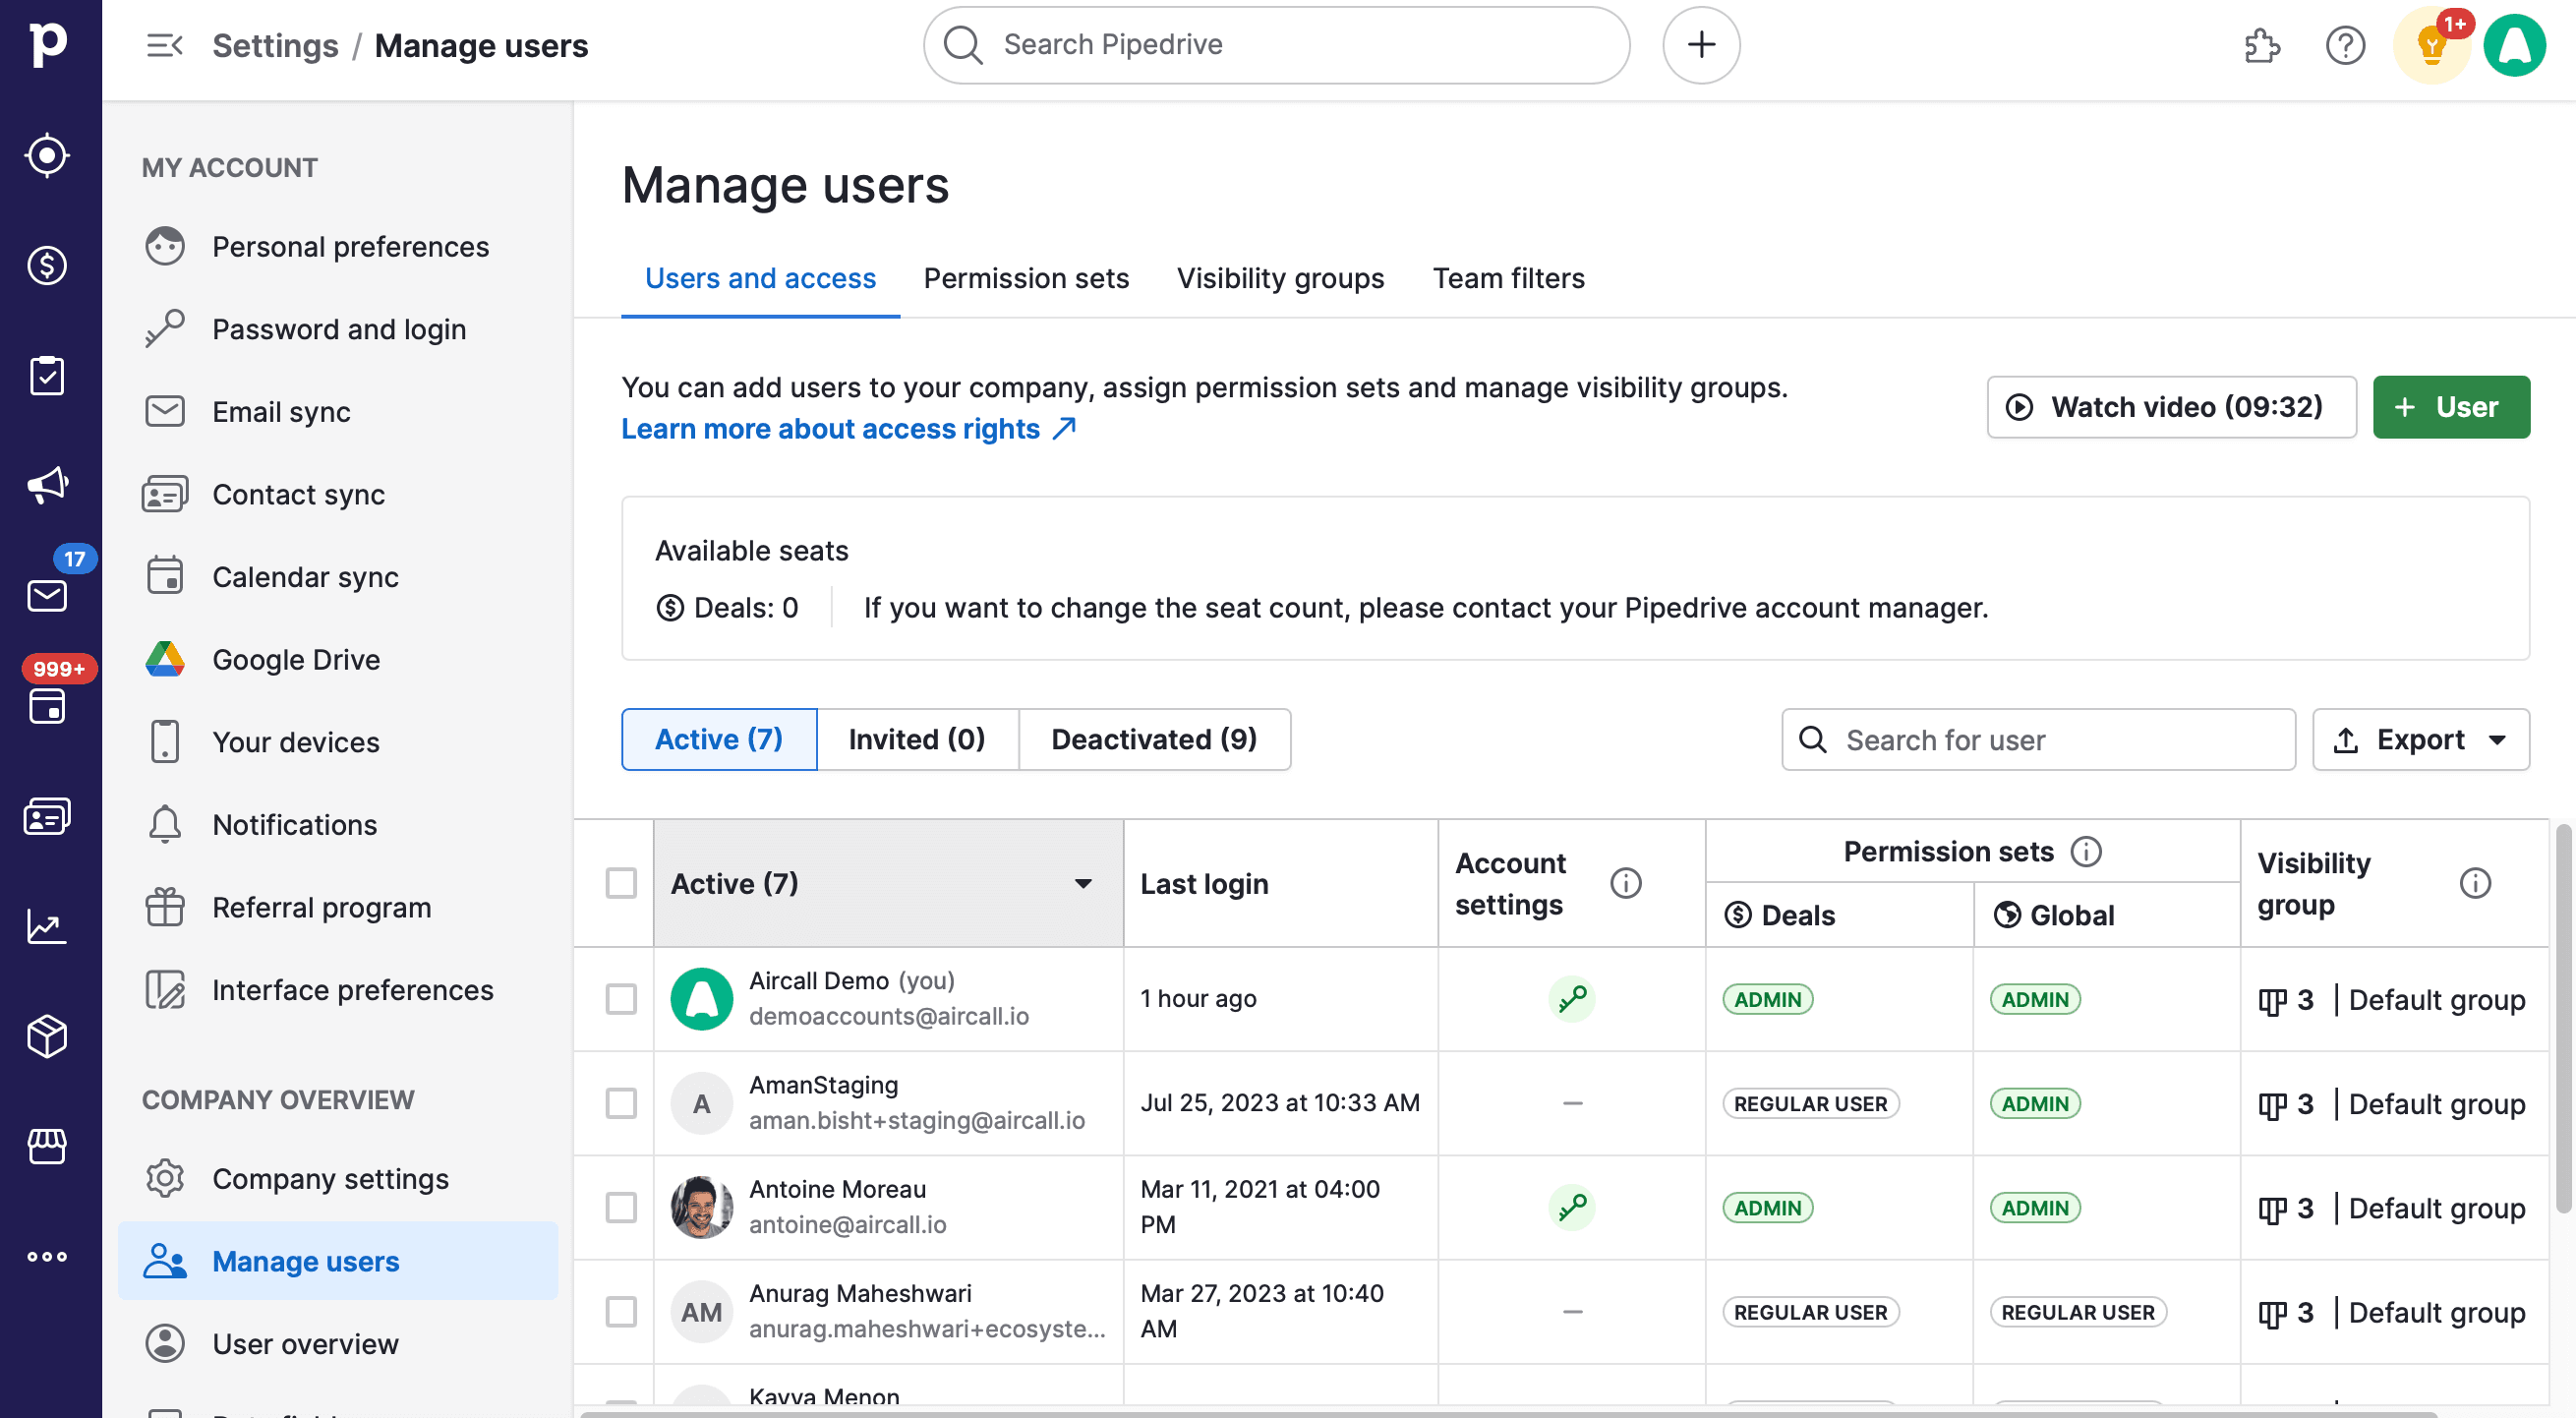The height and width of the screenshot is (1418, 2576).
Task: Select the Products box icon
Action: coord(47,1037)
